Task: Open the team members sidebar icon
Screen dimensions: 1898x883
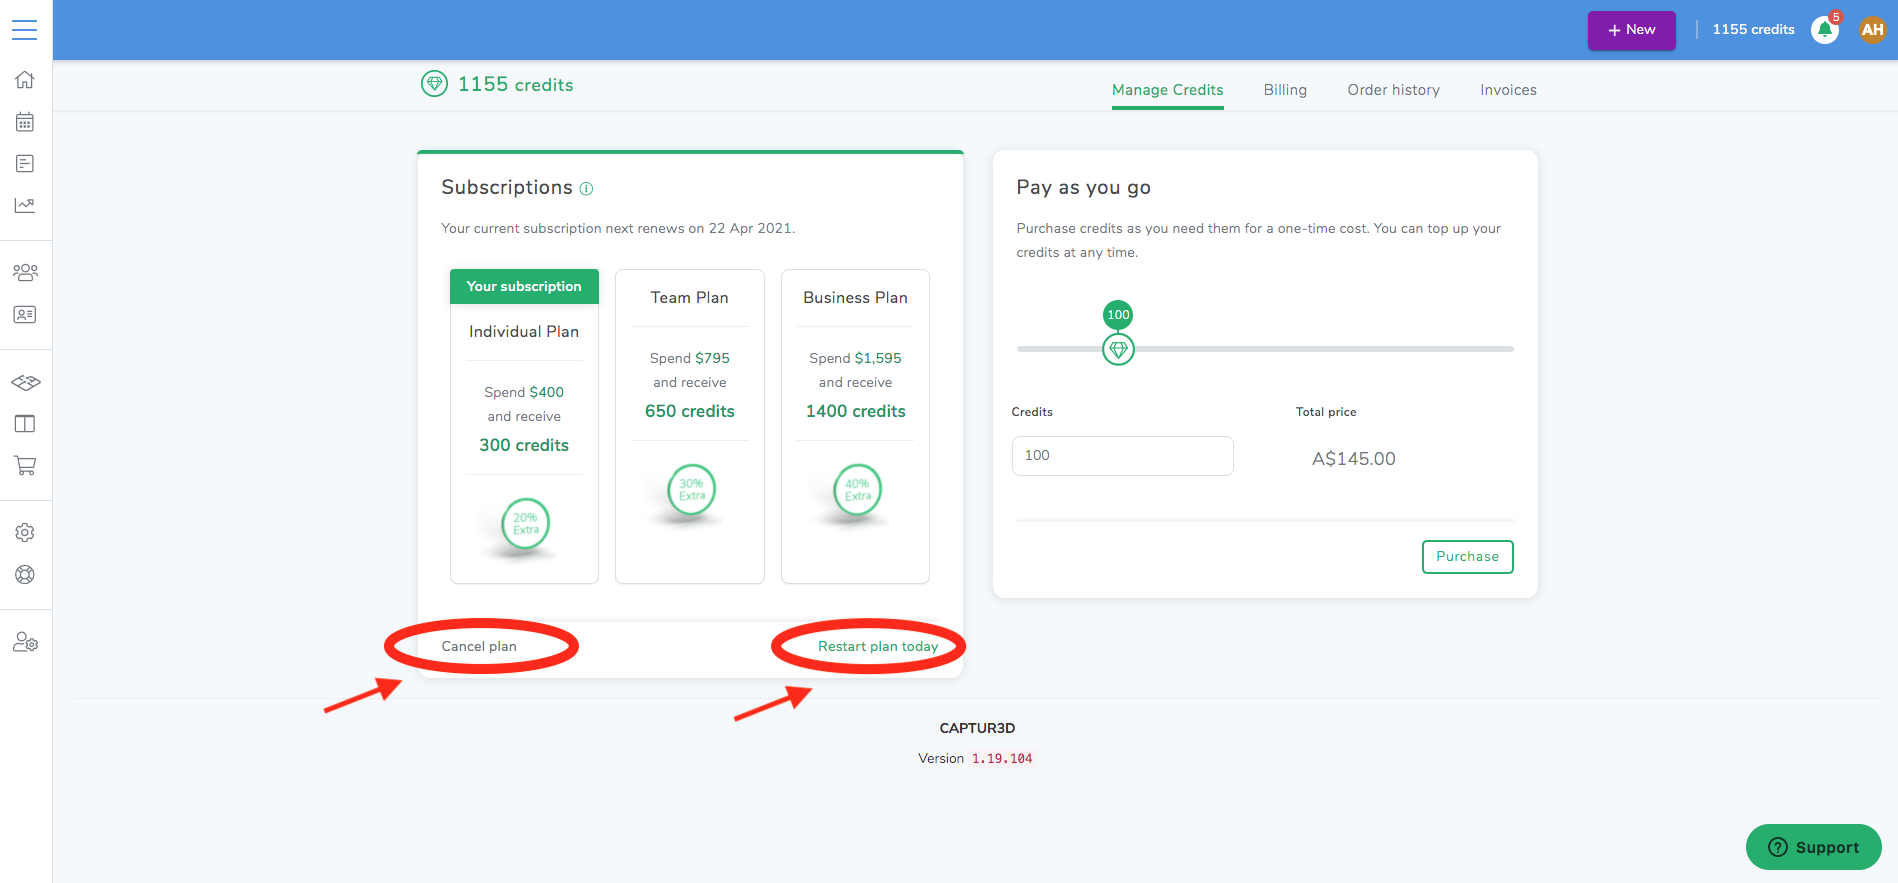Action: pos(25,272)
